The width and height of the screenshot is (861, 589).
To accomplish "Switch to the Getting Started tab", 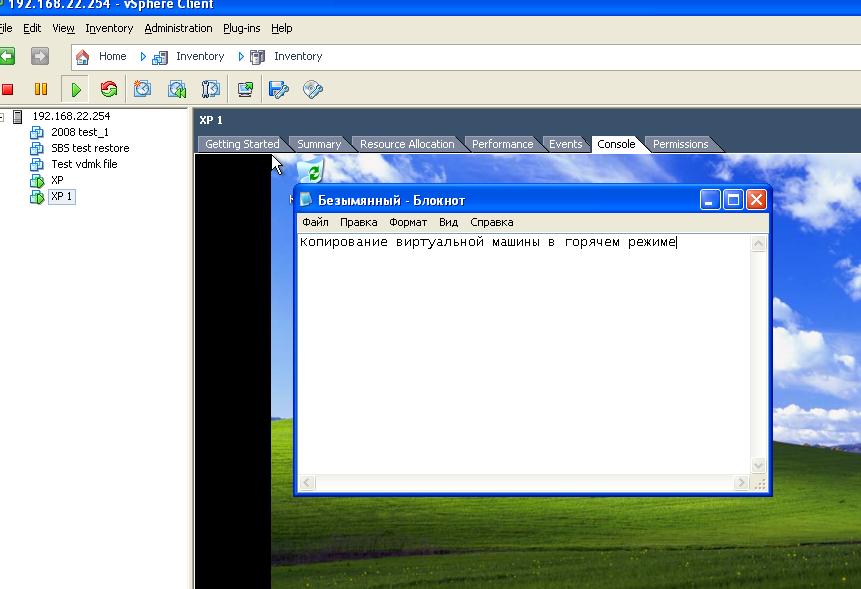I will (x=242, y=144).
